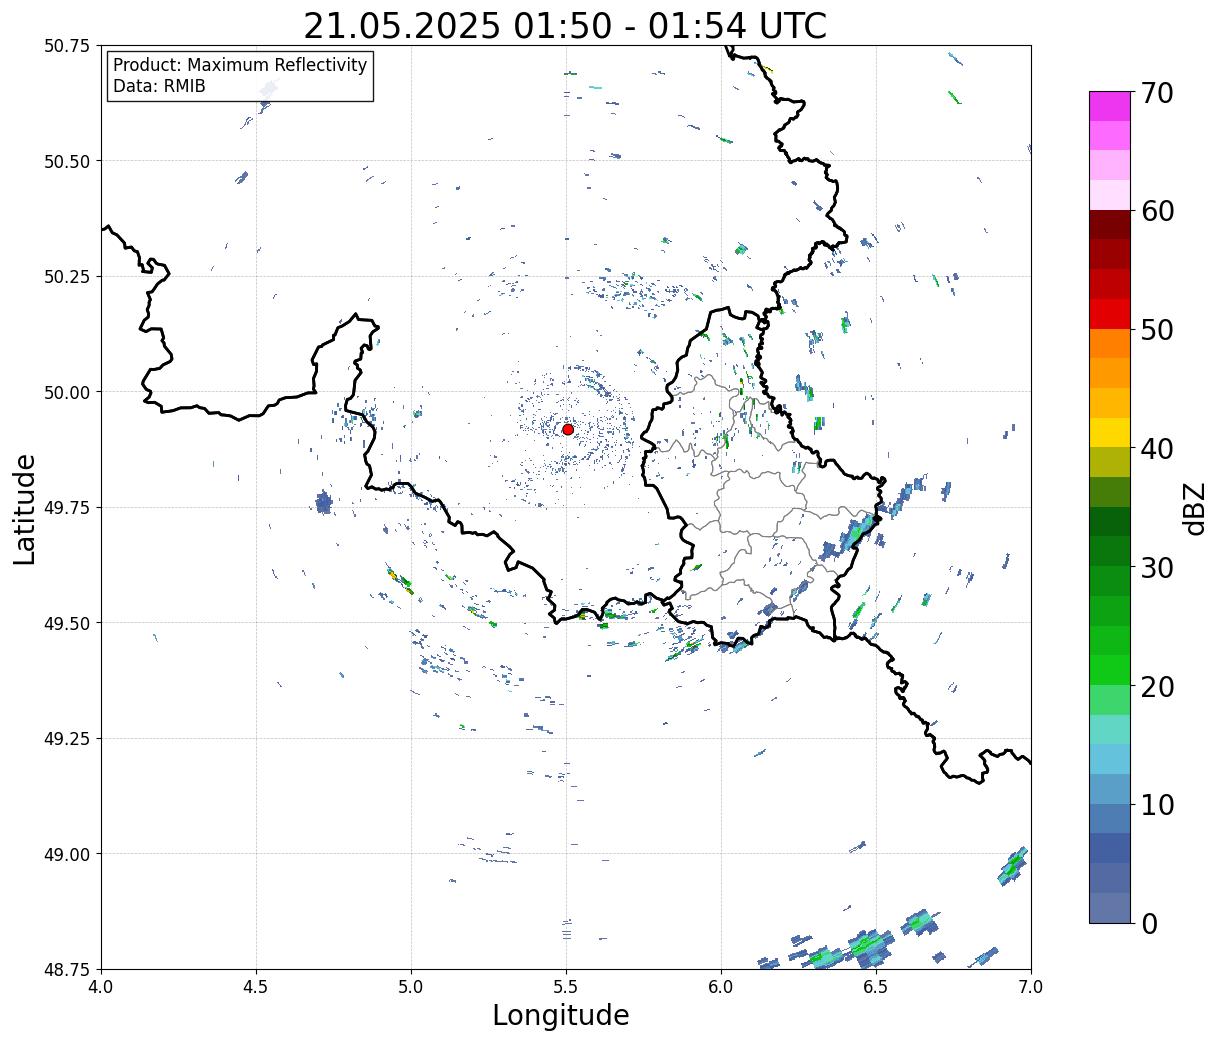This screenshot has width=1219, height=1040.
Task: Click the plot title with date and time
Action: [x=565, y=26]
